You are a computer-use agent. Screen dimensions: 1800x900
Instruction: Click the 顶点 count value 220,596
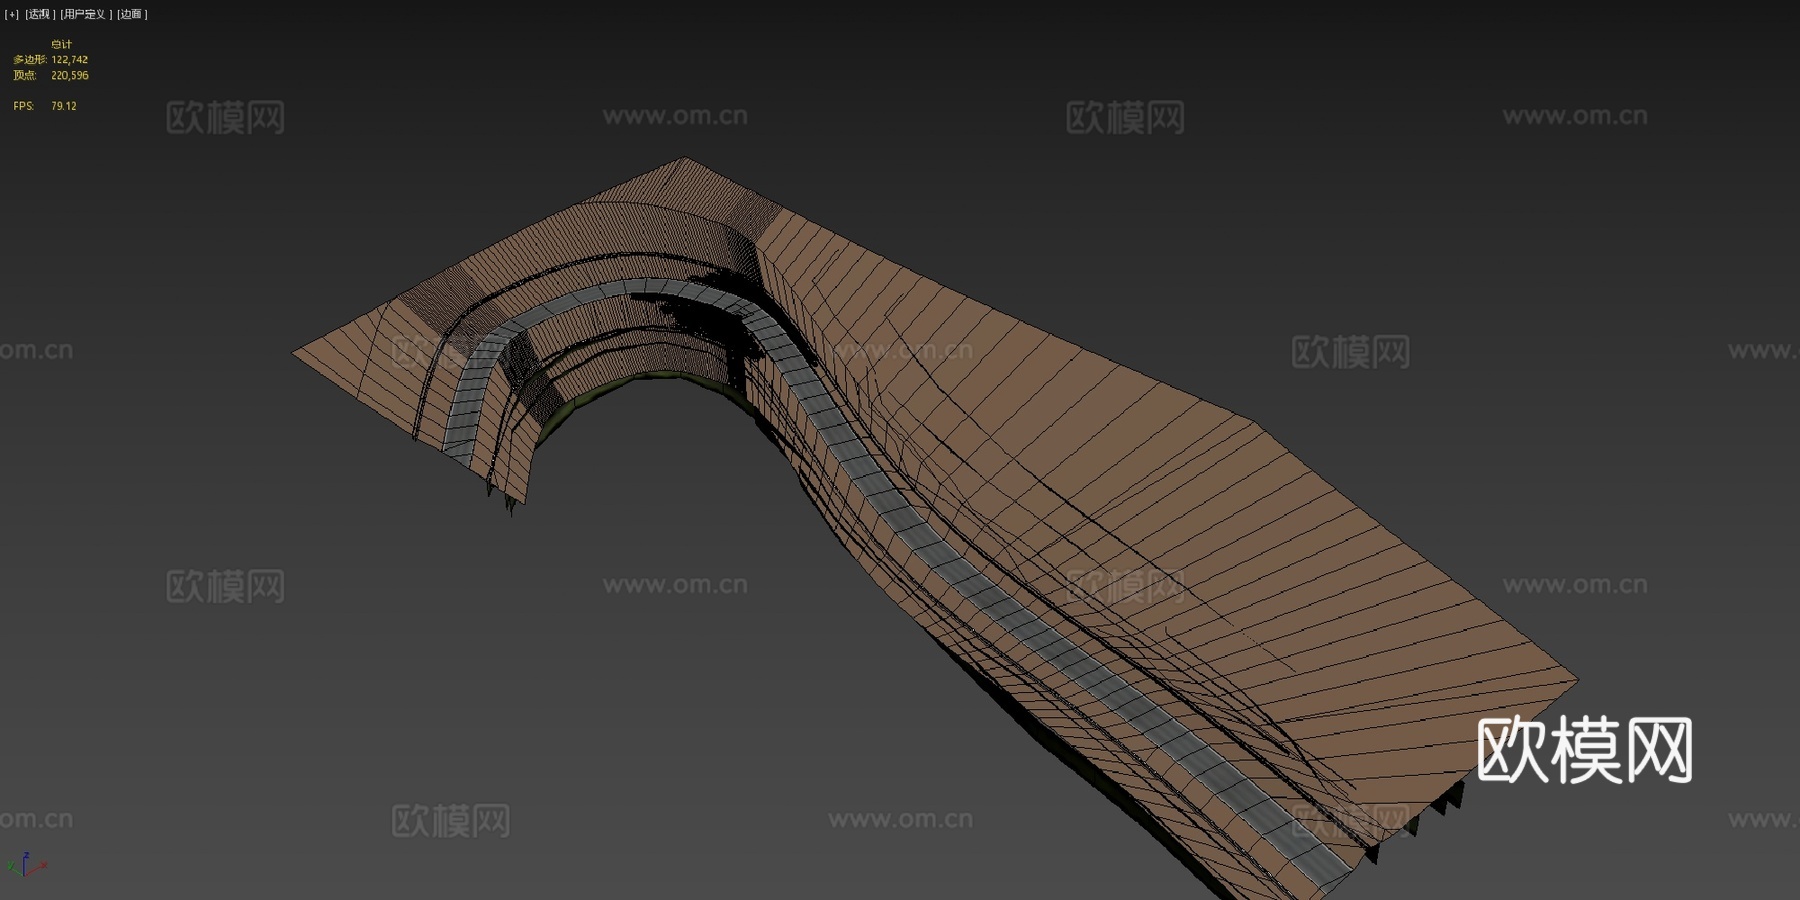(70, 75)
